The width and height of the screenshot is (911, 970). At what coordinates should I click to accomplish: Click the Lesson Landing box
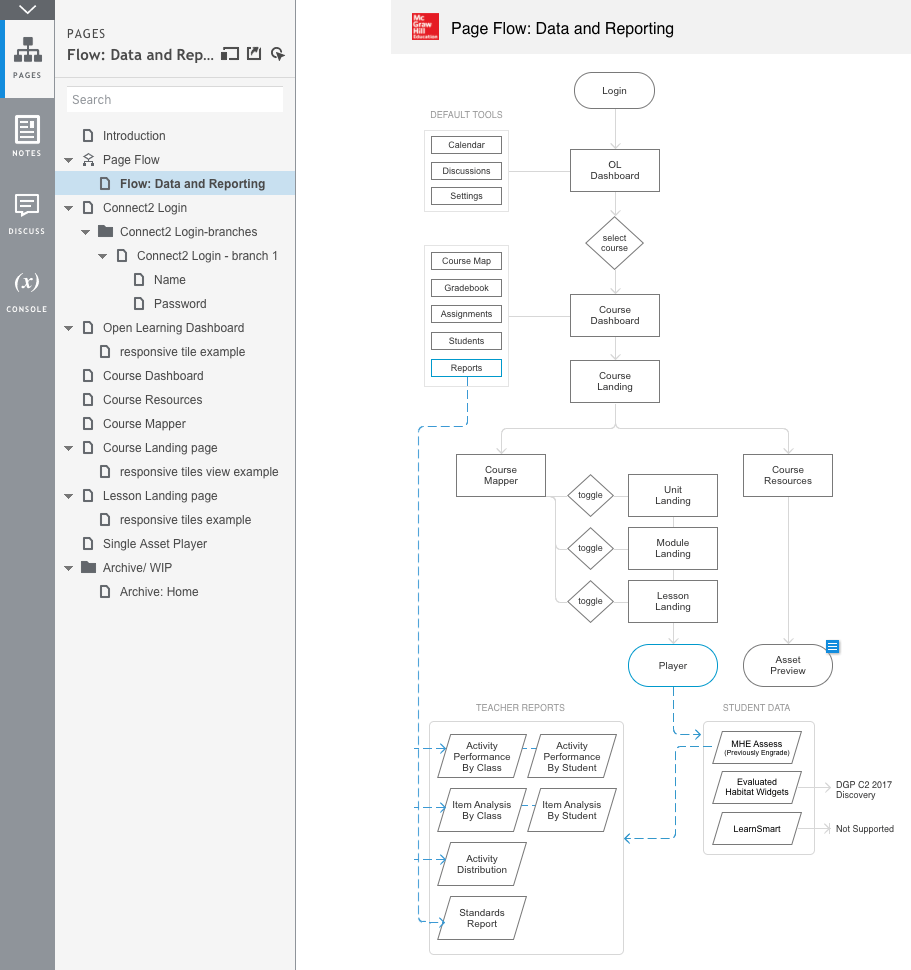click(x=673, y=601)
